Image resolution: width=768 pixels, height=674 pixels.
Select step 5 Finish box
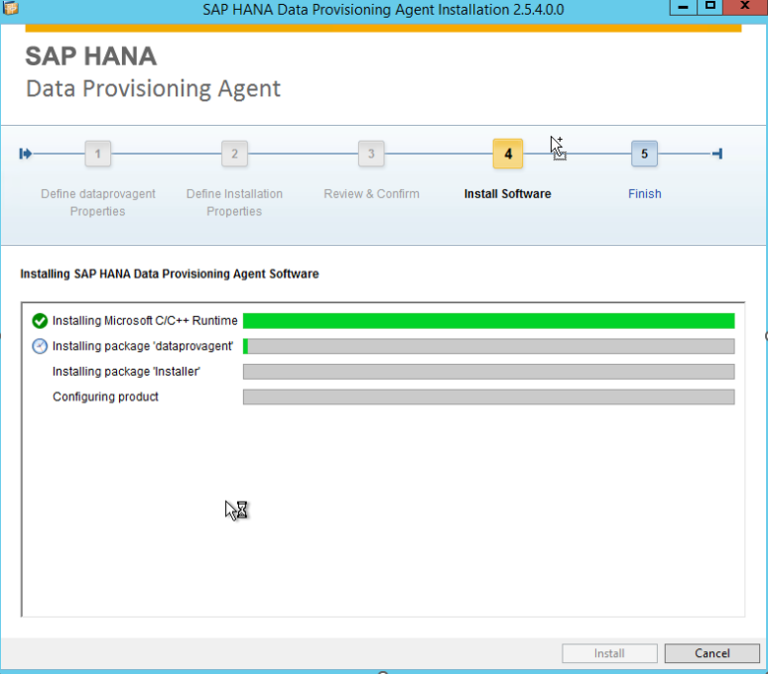click(645, 154)
